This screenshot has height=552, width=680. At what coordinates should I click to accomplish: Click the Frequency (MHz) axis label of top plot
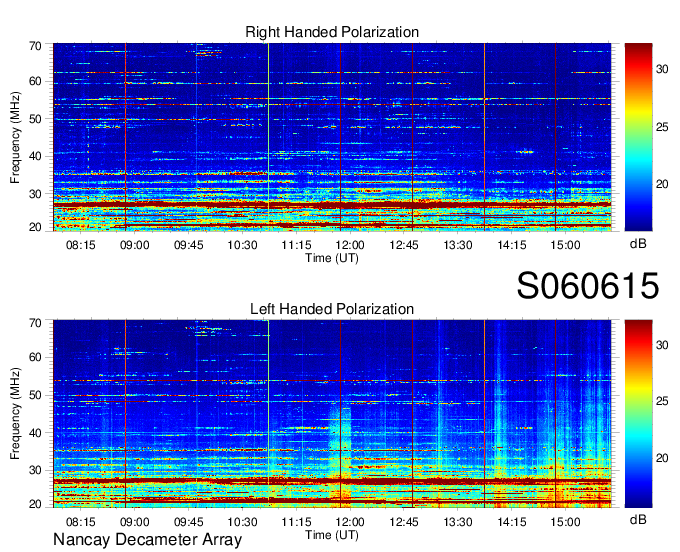(15, 137)
